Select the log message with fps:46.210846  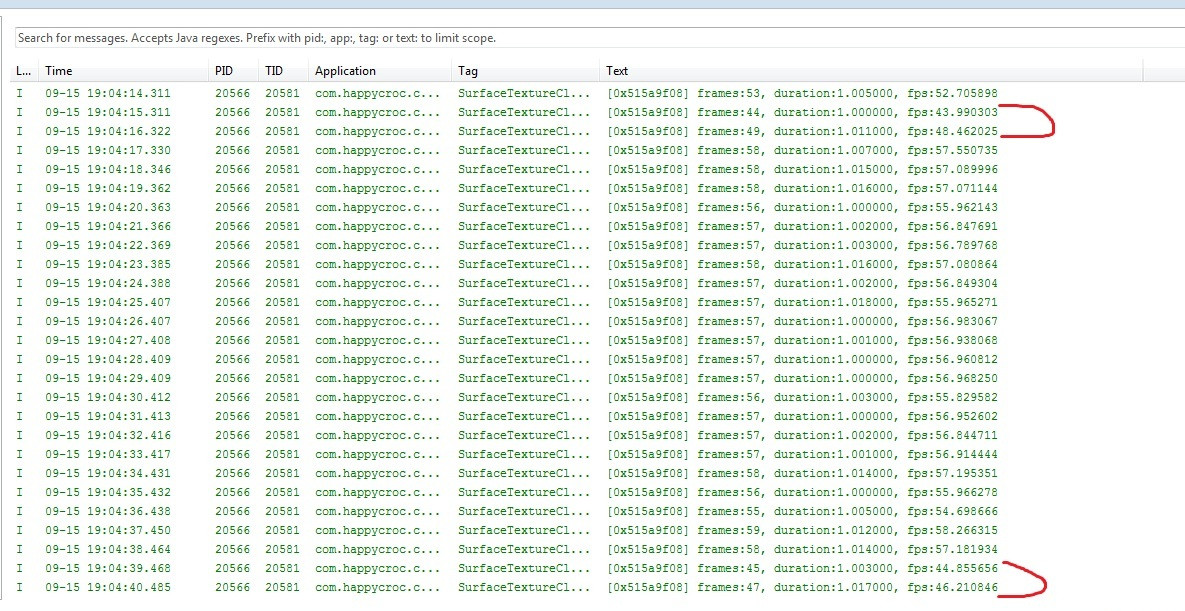click(x=802, y=588)
